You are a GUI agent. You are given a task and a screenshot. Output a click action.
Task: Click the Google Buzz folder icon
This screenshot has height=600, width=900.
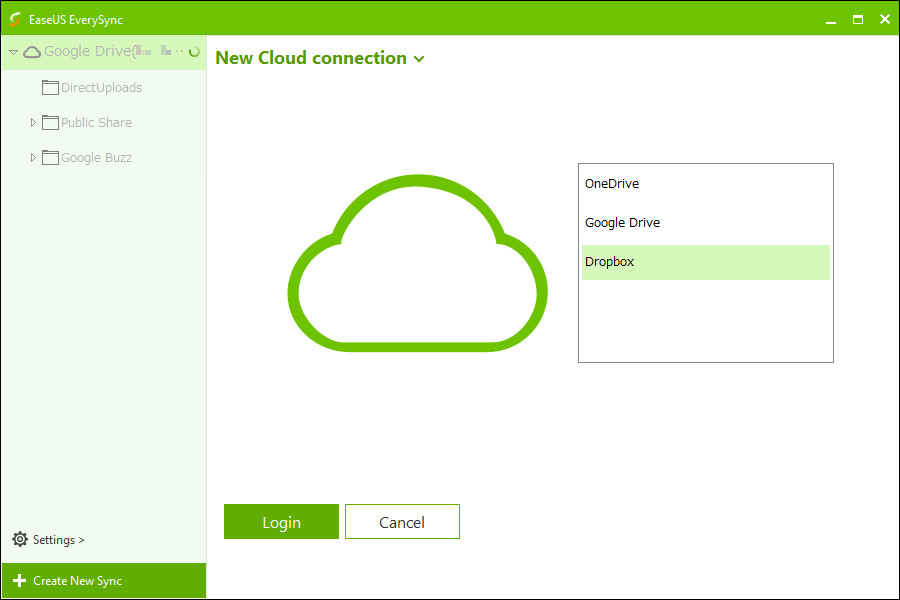coord(50,157)
